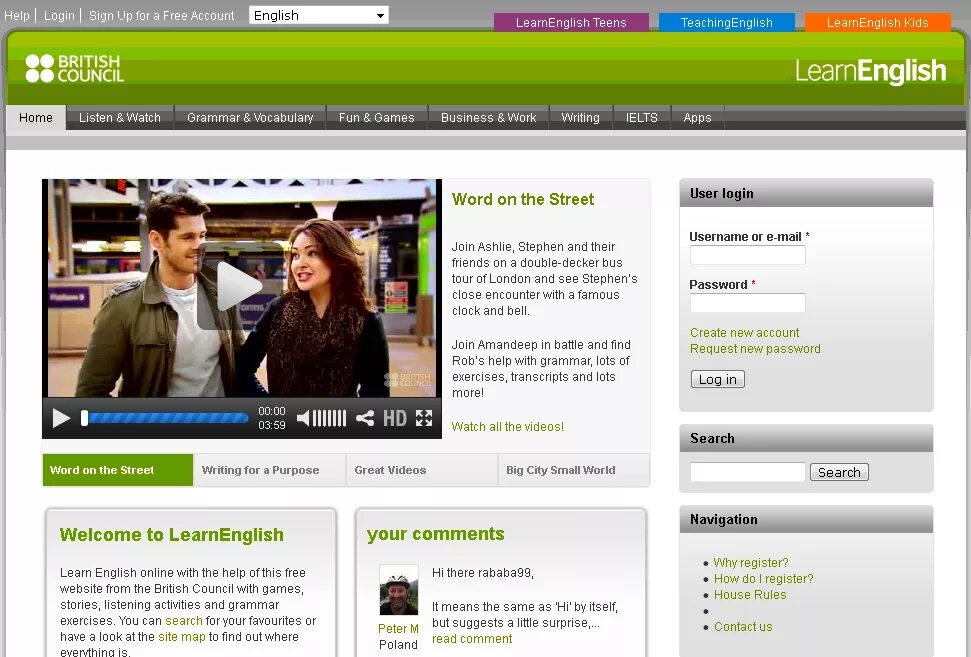971x657 pixels.
Task: Click the Word on the Street heading
Action: tap(523, 199)
